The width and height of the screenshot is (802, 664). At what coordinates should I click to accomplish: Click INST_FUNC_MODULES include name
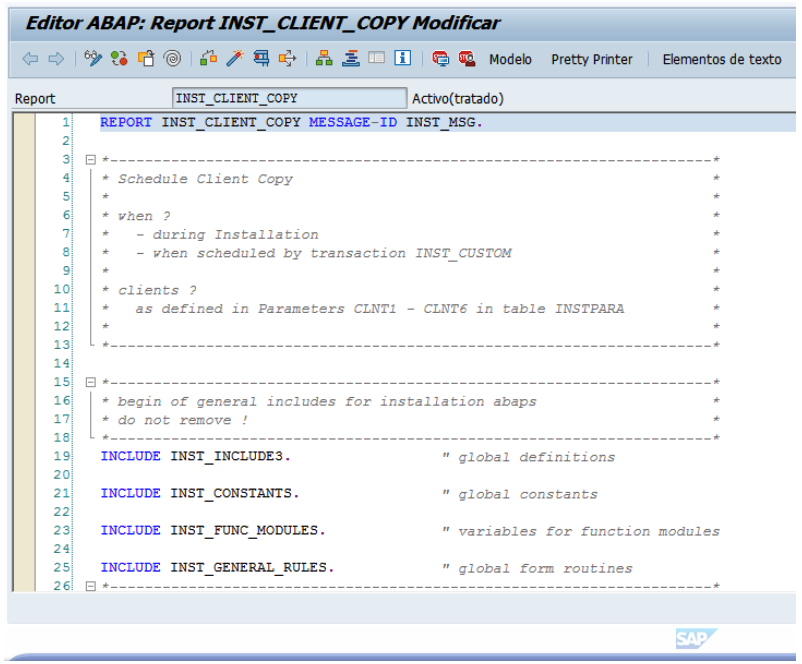click(x=244, y=530)
